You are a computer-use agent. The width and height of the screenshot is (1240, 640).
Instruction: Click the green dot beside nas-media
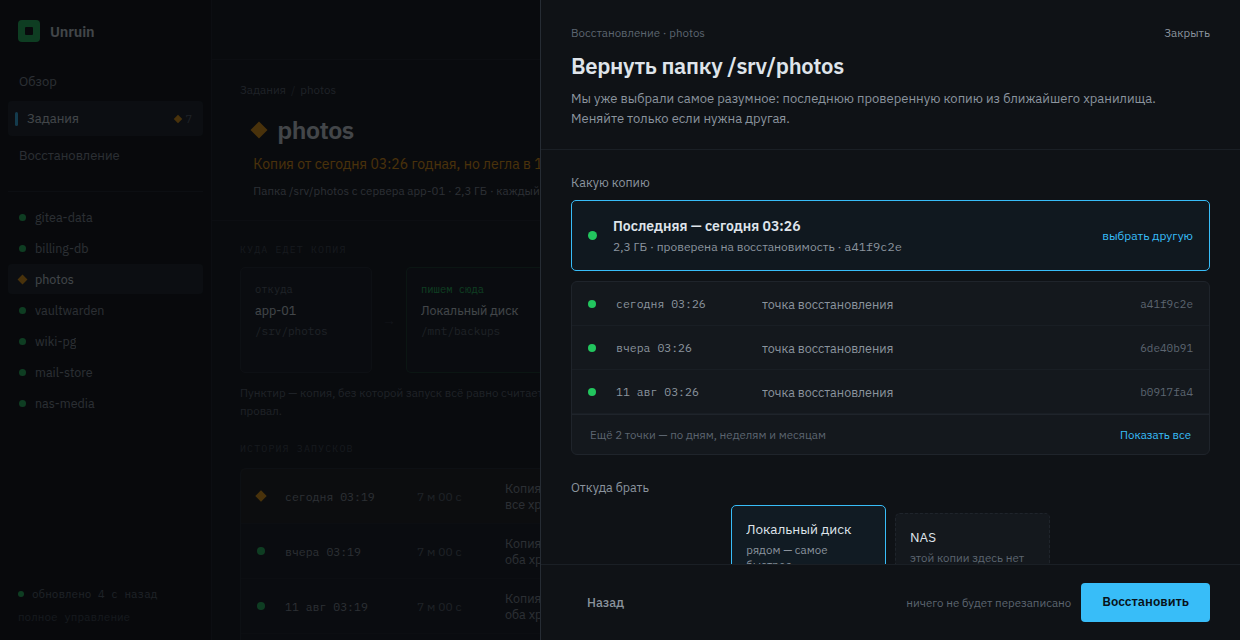tap(23, 404)
